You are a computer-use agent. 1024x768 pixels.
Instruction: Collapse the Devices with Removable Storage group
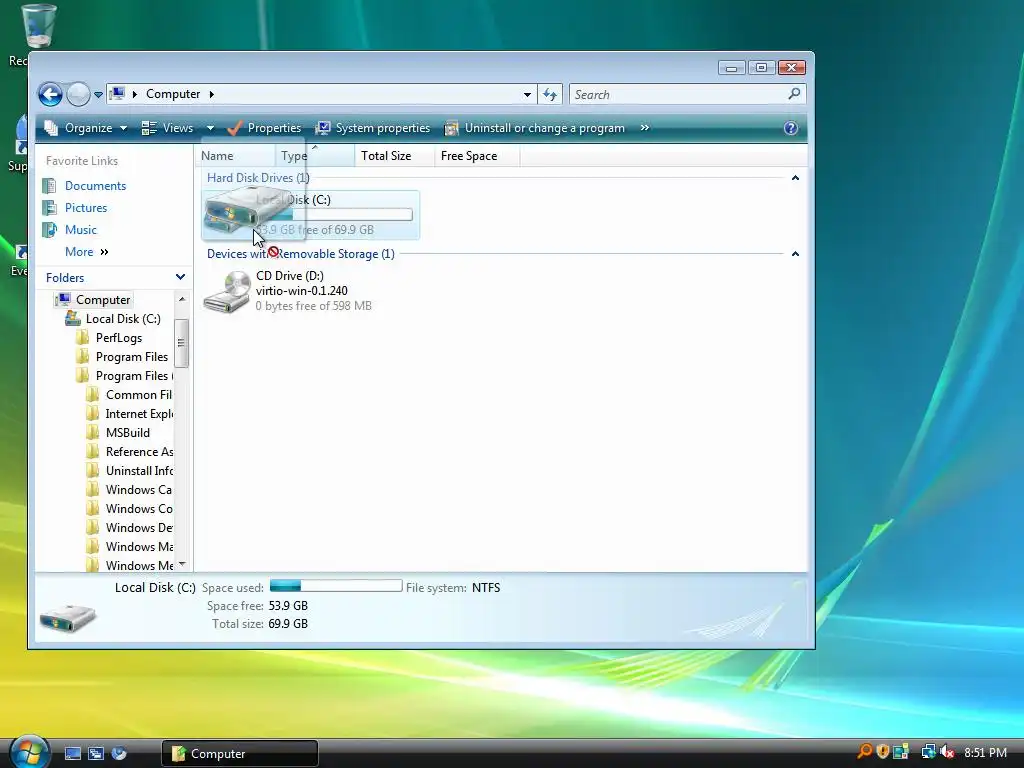[795, 253]
